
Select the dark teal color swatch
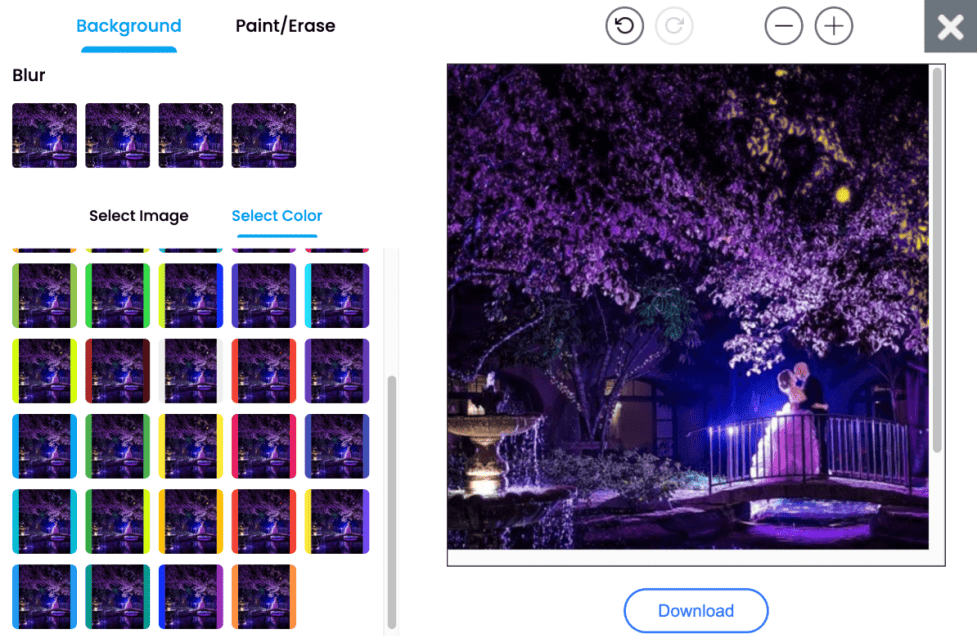click(117, 597)
